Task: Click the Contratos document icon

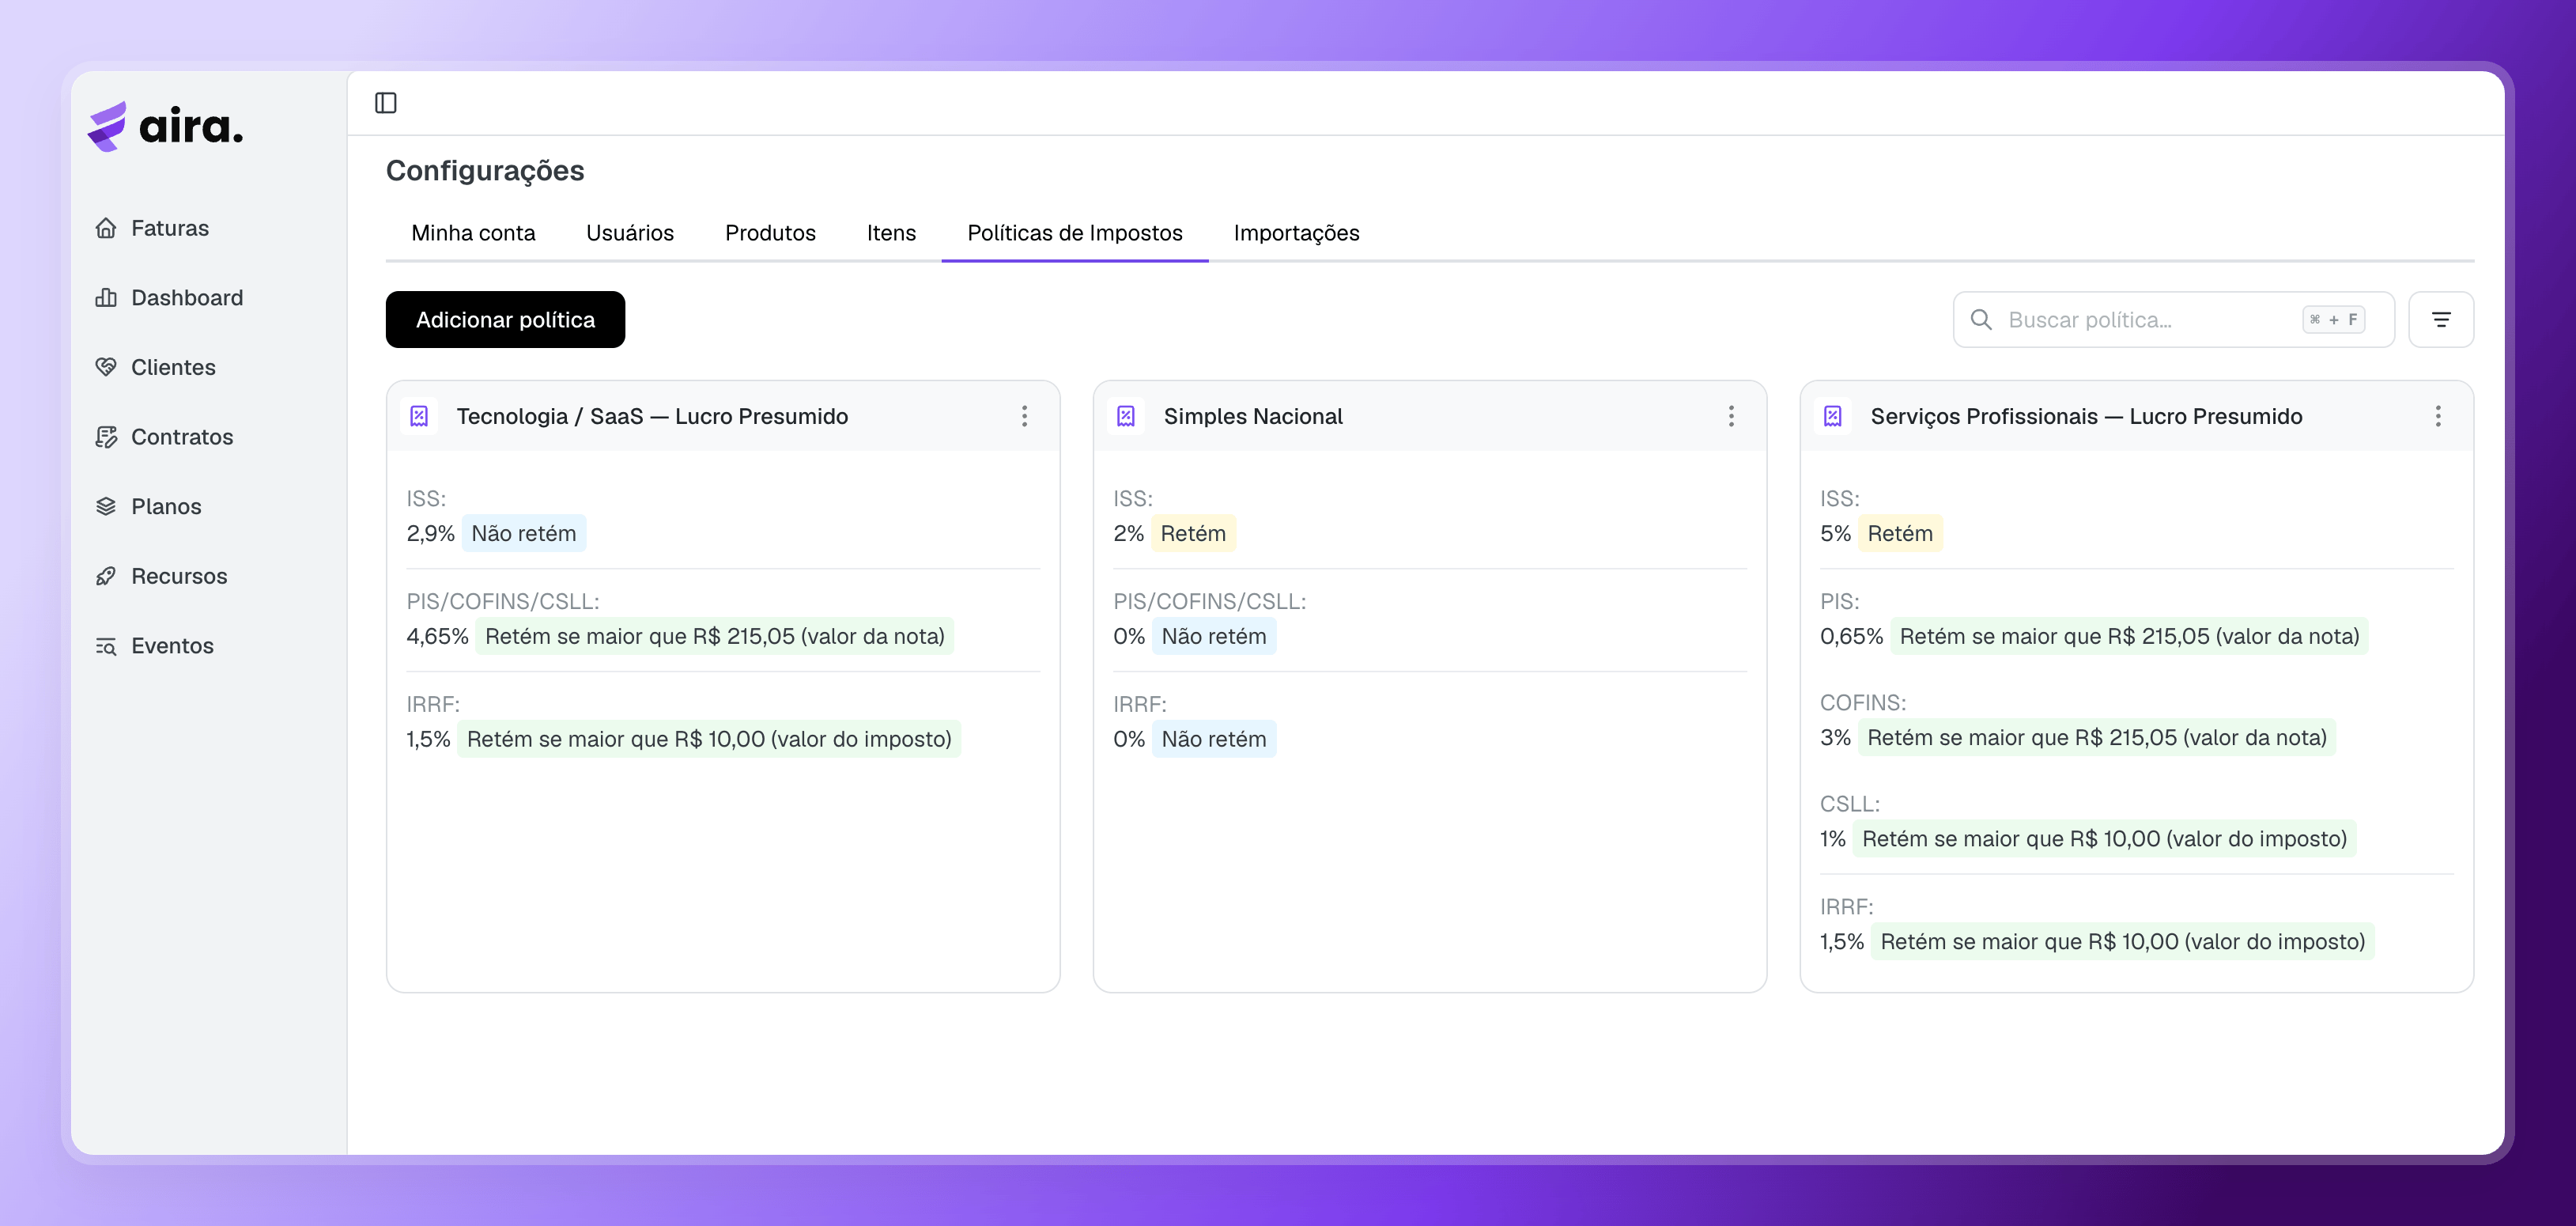Action: coord(106,437)
